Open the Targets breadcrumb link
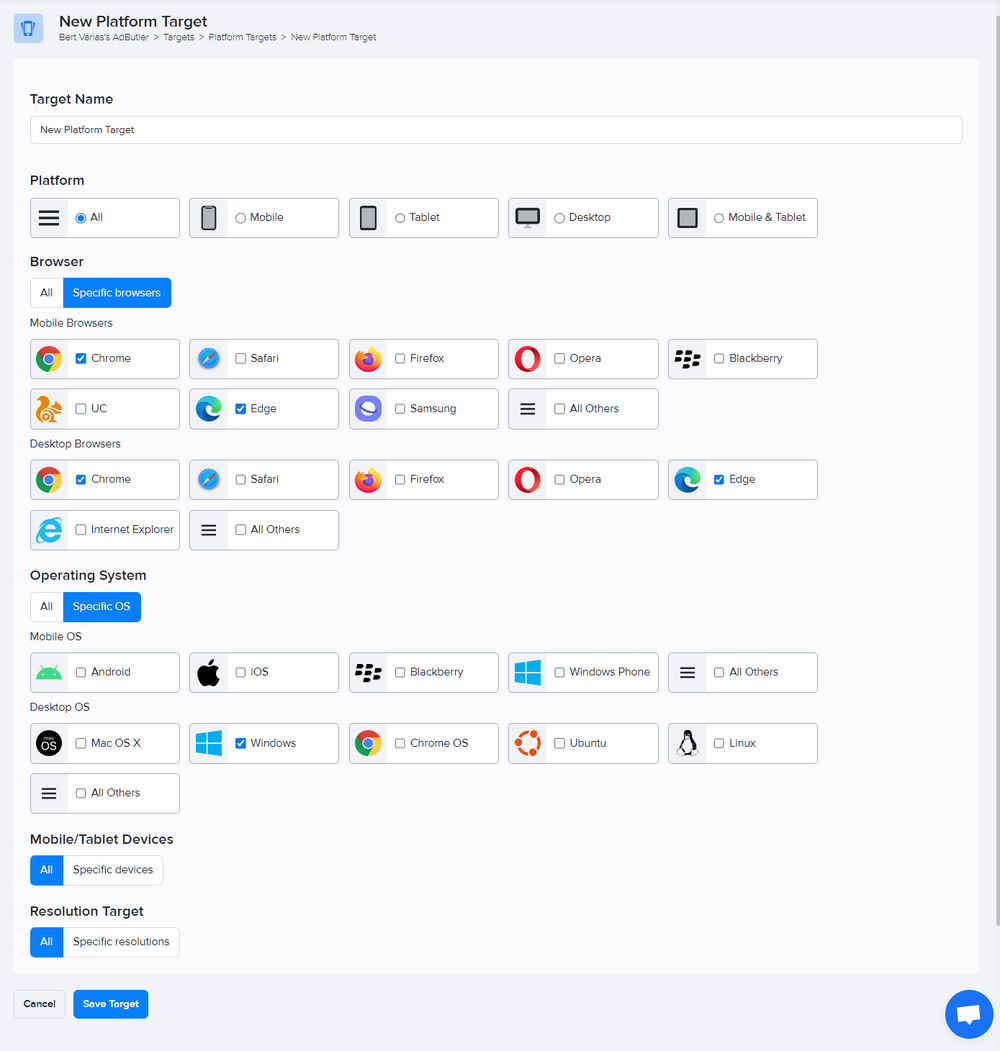 click(179, 38)
